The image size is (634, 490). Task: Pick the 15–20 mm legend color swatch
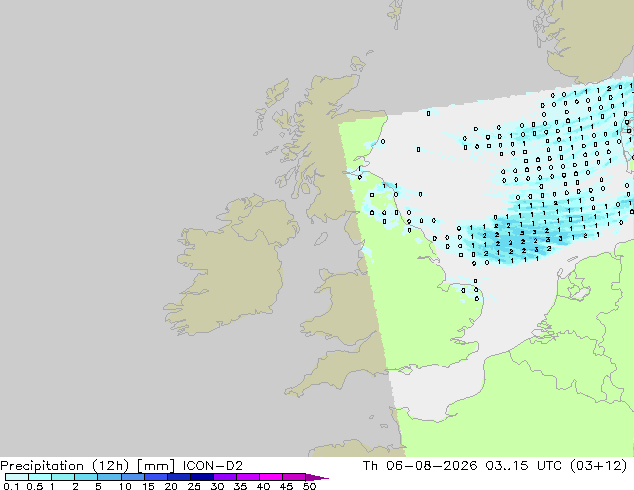click(155, 477)
